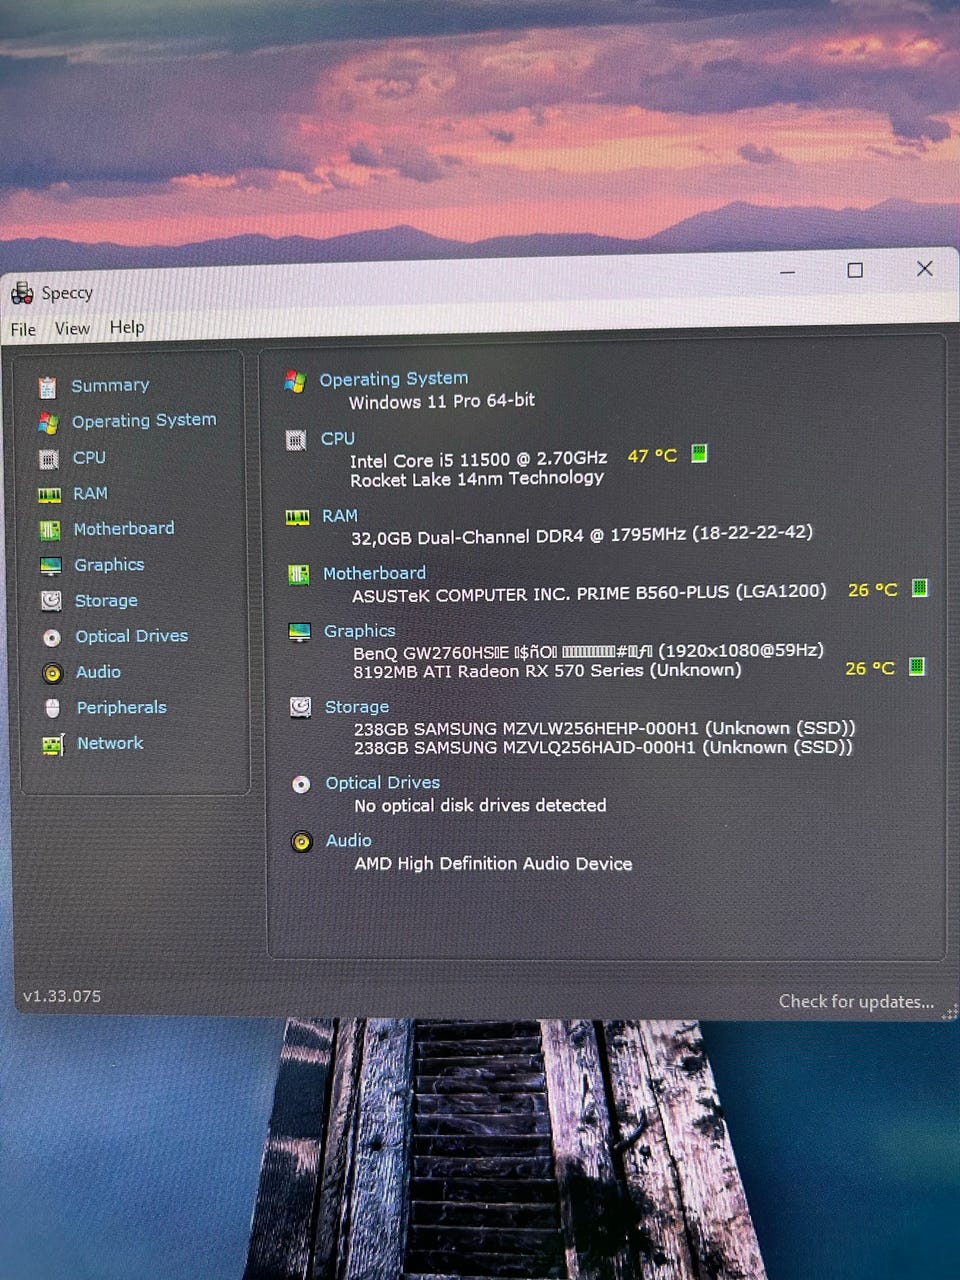
Task: Select CPU in the sidebar
Action: [89, 457]
